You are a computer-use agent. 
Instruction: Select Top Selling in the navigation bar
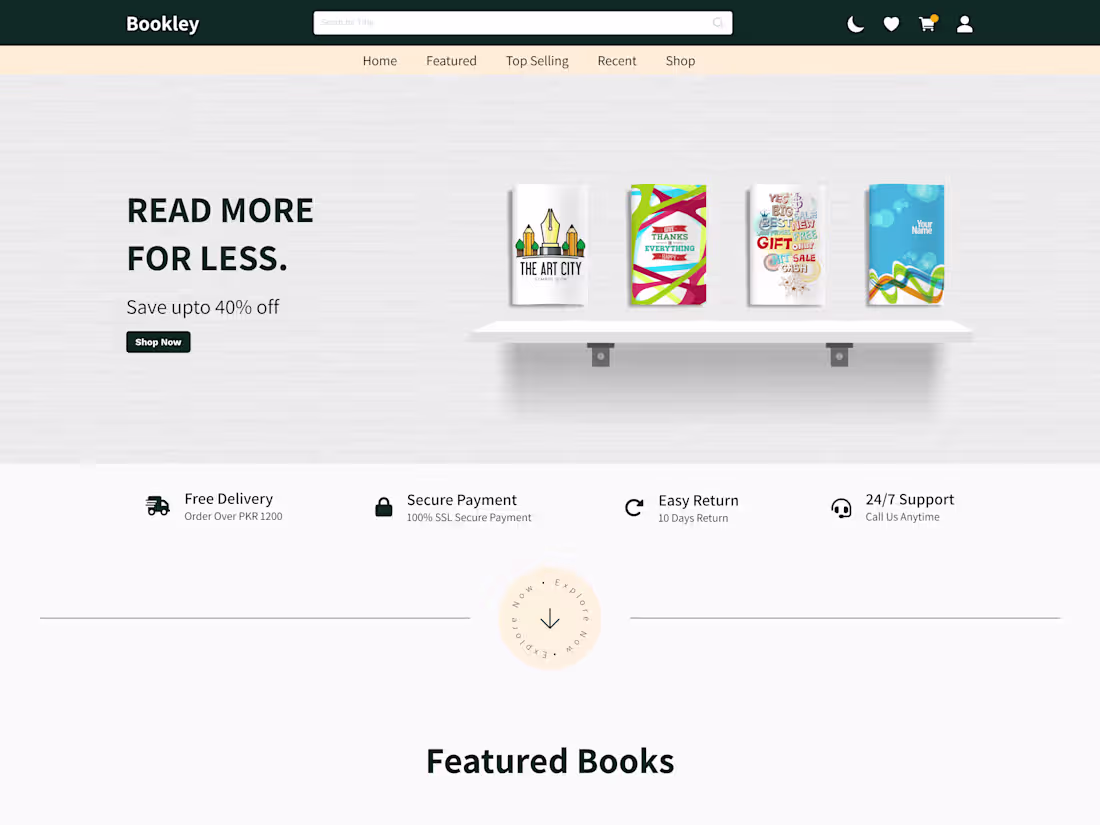(537, 61)
